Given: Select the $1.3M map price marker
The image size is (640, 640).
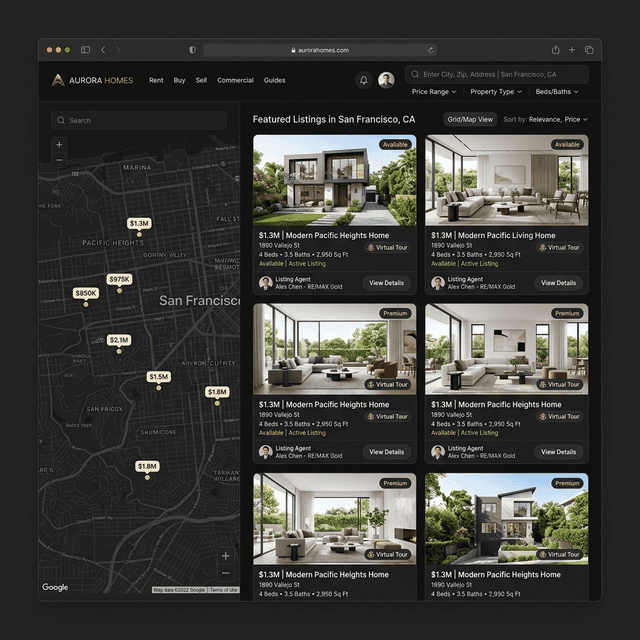Looking at the screenshot, I should 139,224.
